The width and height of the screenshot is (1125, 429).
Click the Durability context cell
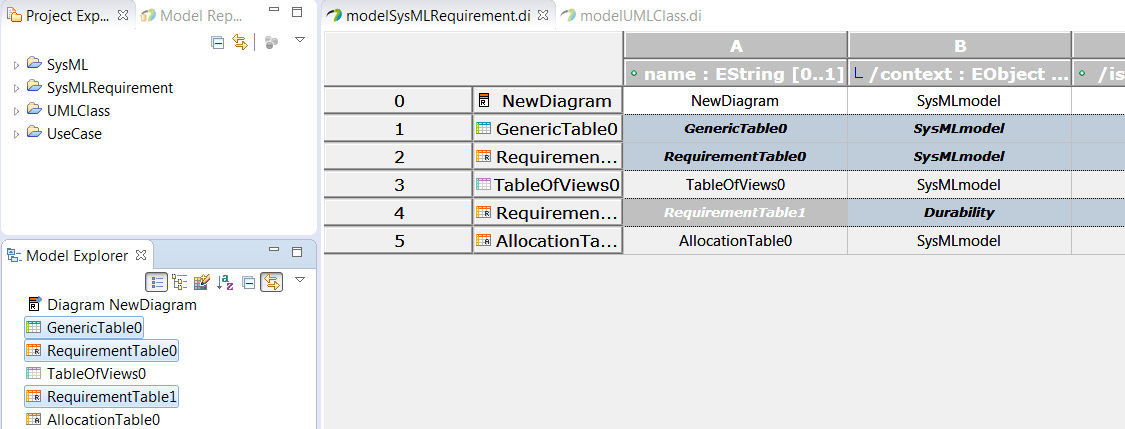(x=959, y=212)
